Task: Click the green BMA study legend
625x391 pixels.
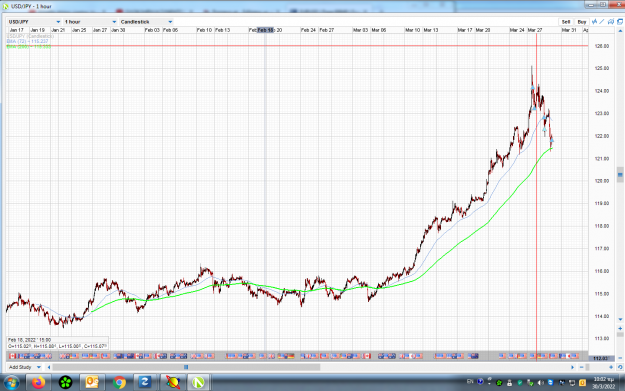Action: point(29,46)
